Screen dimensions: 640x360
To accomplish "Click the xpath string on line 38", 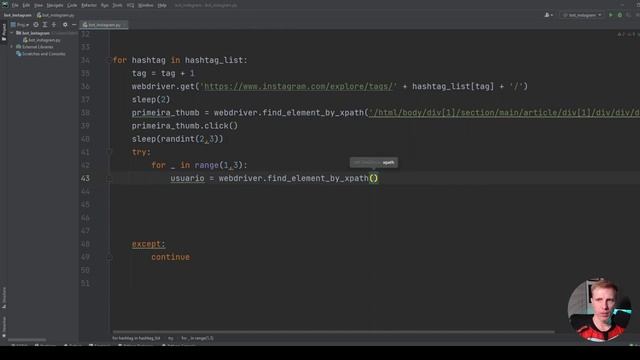I will (504, 113).
